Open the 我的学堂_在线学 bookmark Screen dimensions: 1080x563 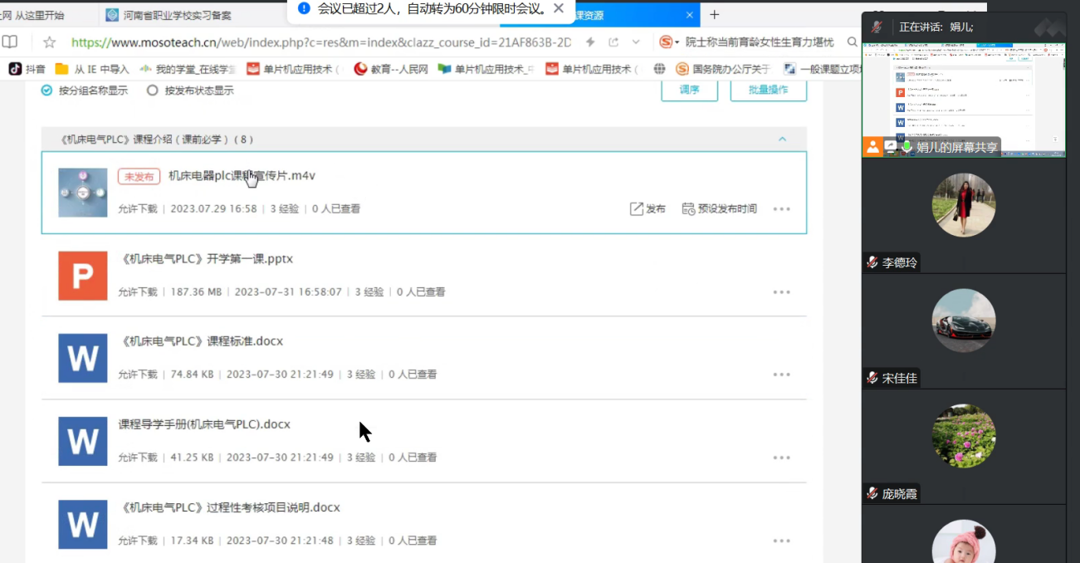pos(187,69)
